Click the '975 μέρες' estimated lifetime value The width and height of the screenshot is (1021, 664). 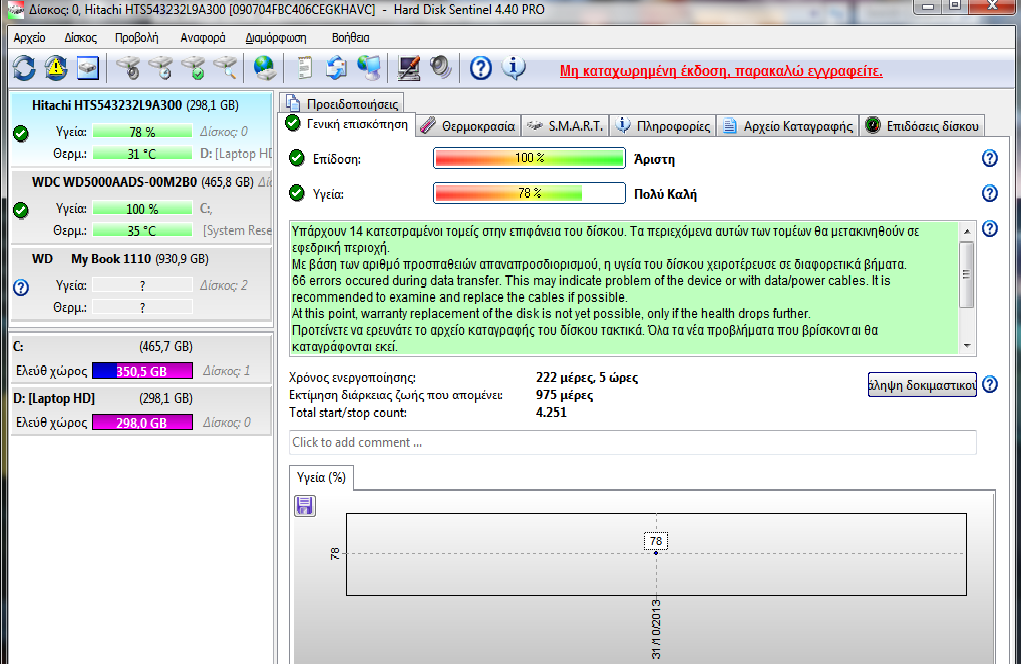pos(564,395)
